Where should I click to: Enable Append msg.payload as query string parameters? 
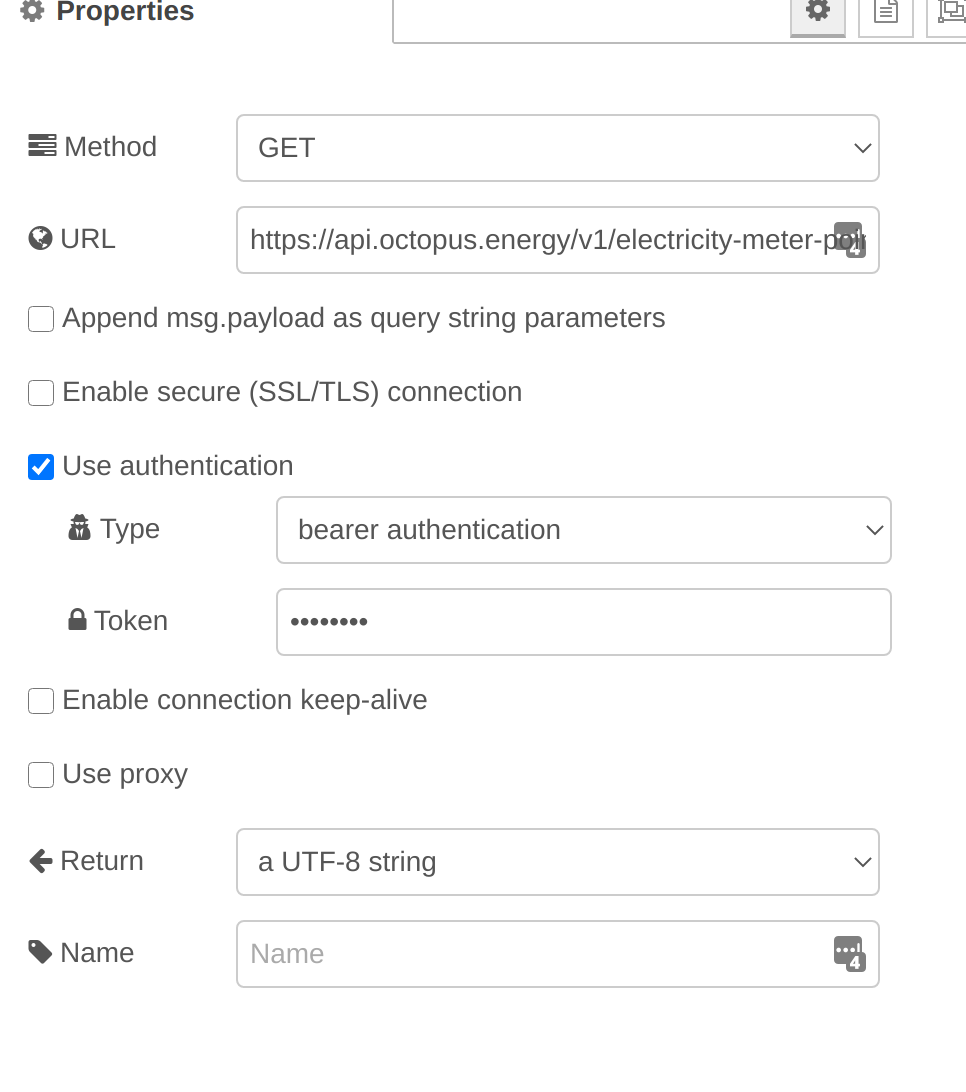pos(41,319)
